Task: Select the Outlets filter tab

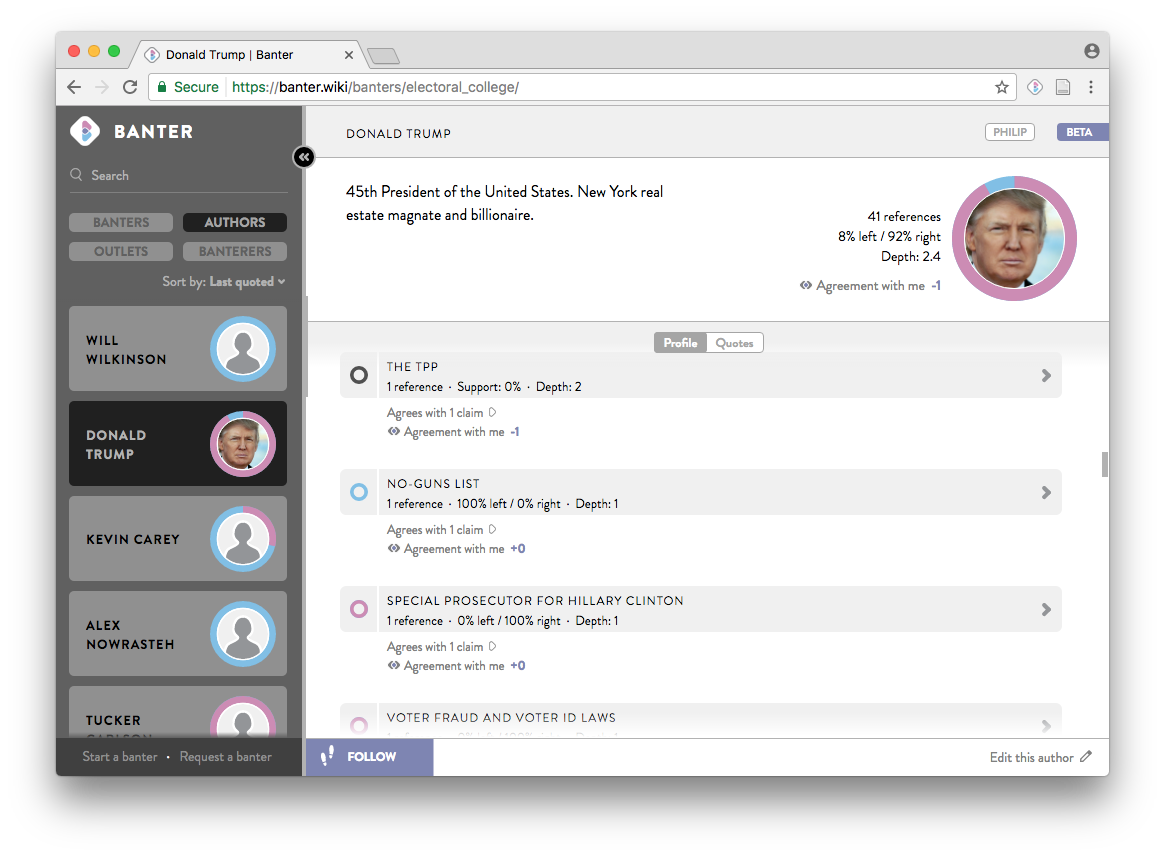Action: tap(121, 251)
